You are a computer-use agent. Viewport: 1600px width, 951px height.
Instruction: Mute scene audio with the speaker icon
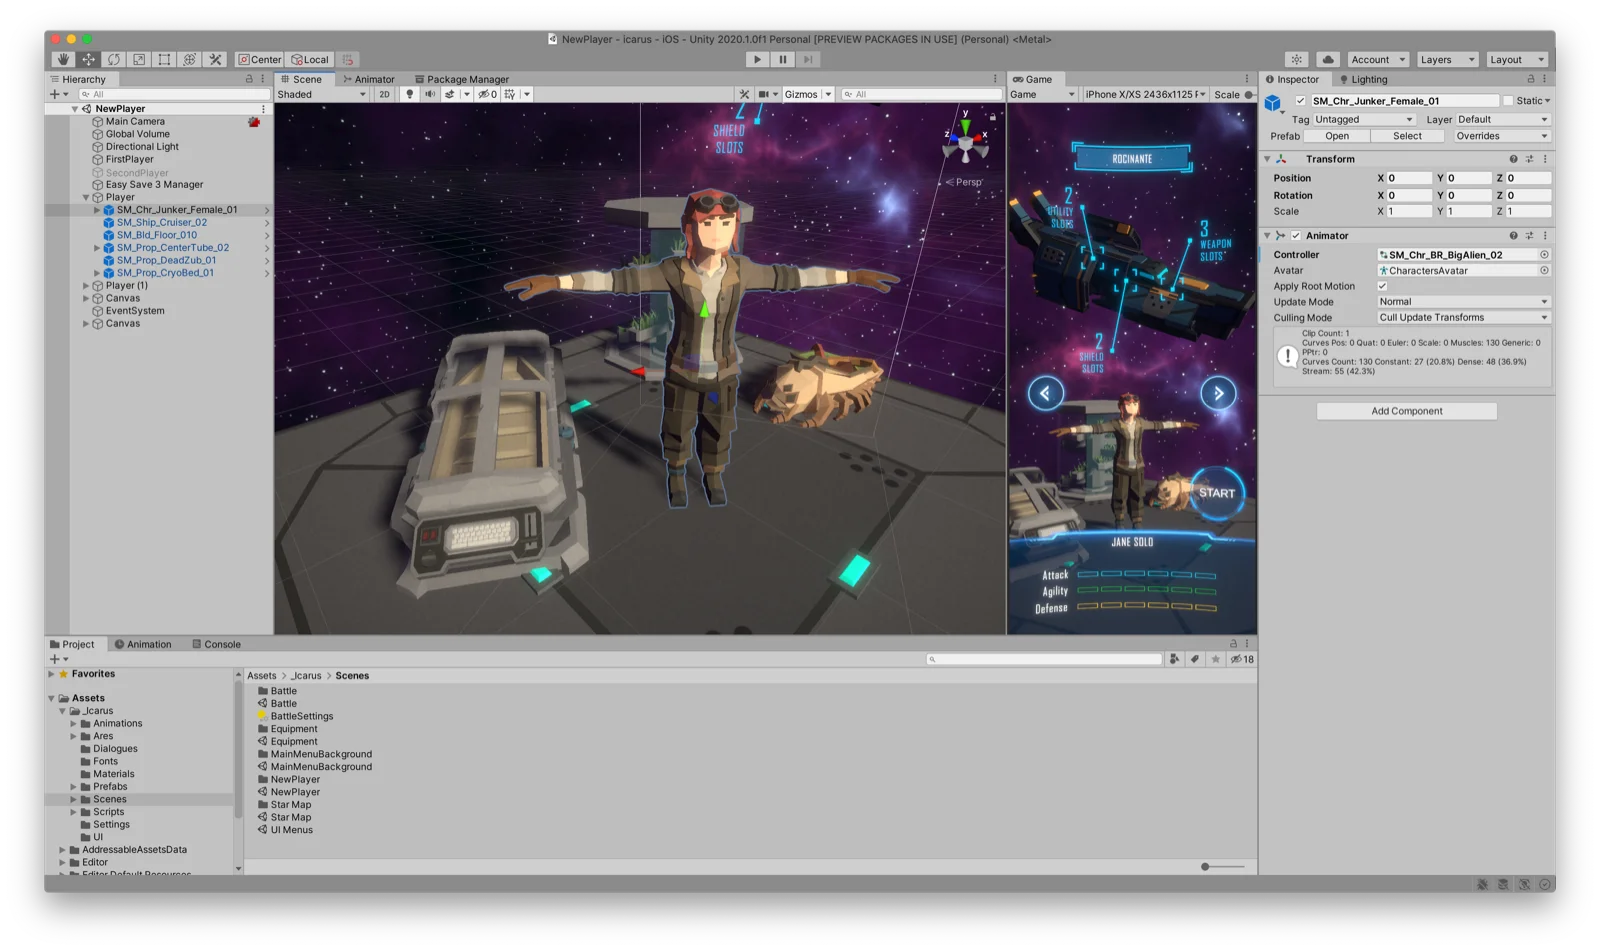coord(429,94)
